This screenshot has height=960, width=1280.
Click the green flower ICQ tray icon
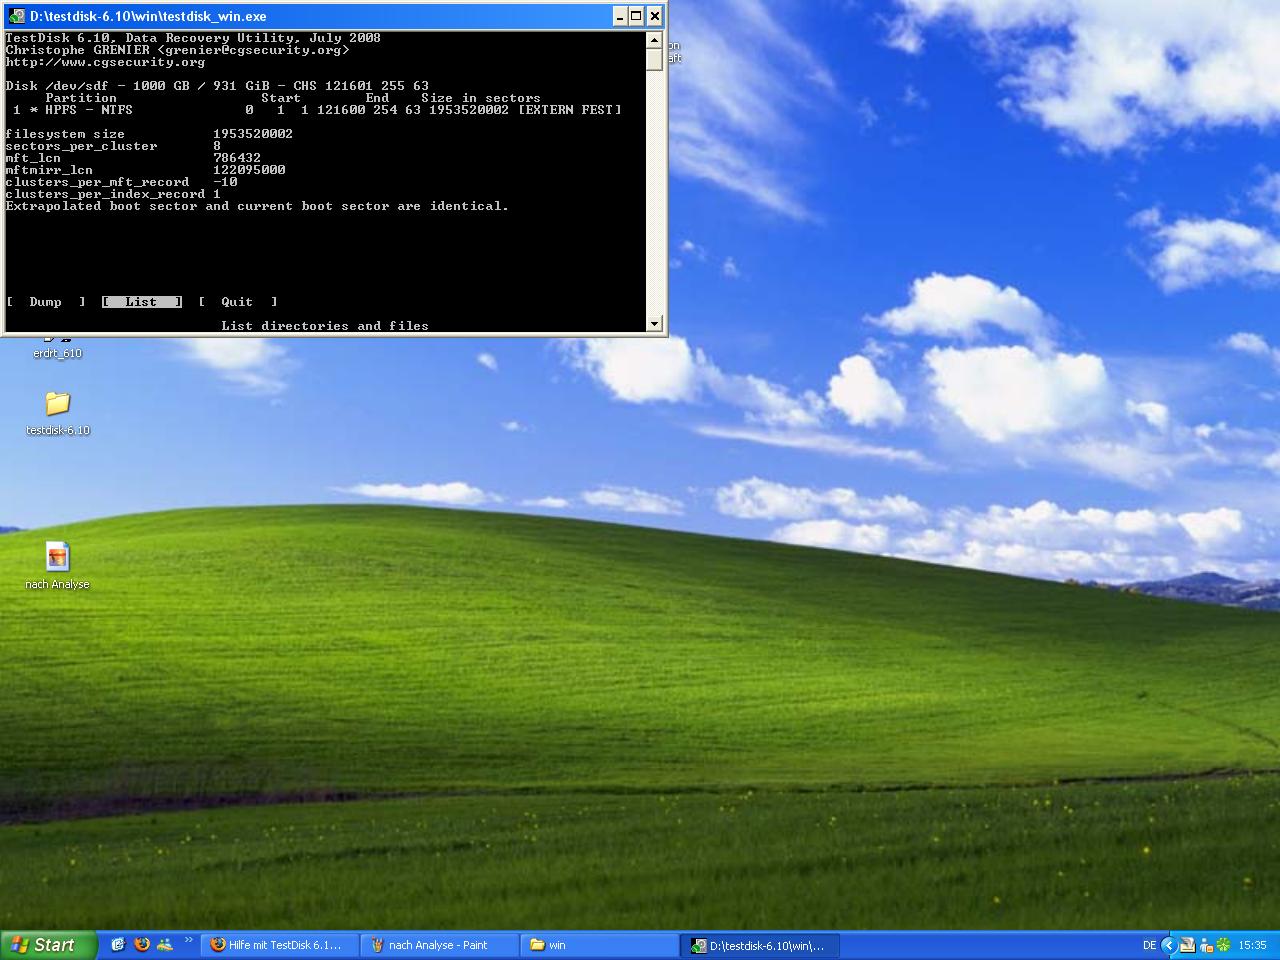click(x=1223, y=945)
